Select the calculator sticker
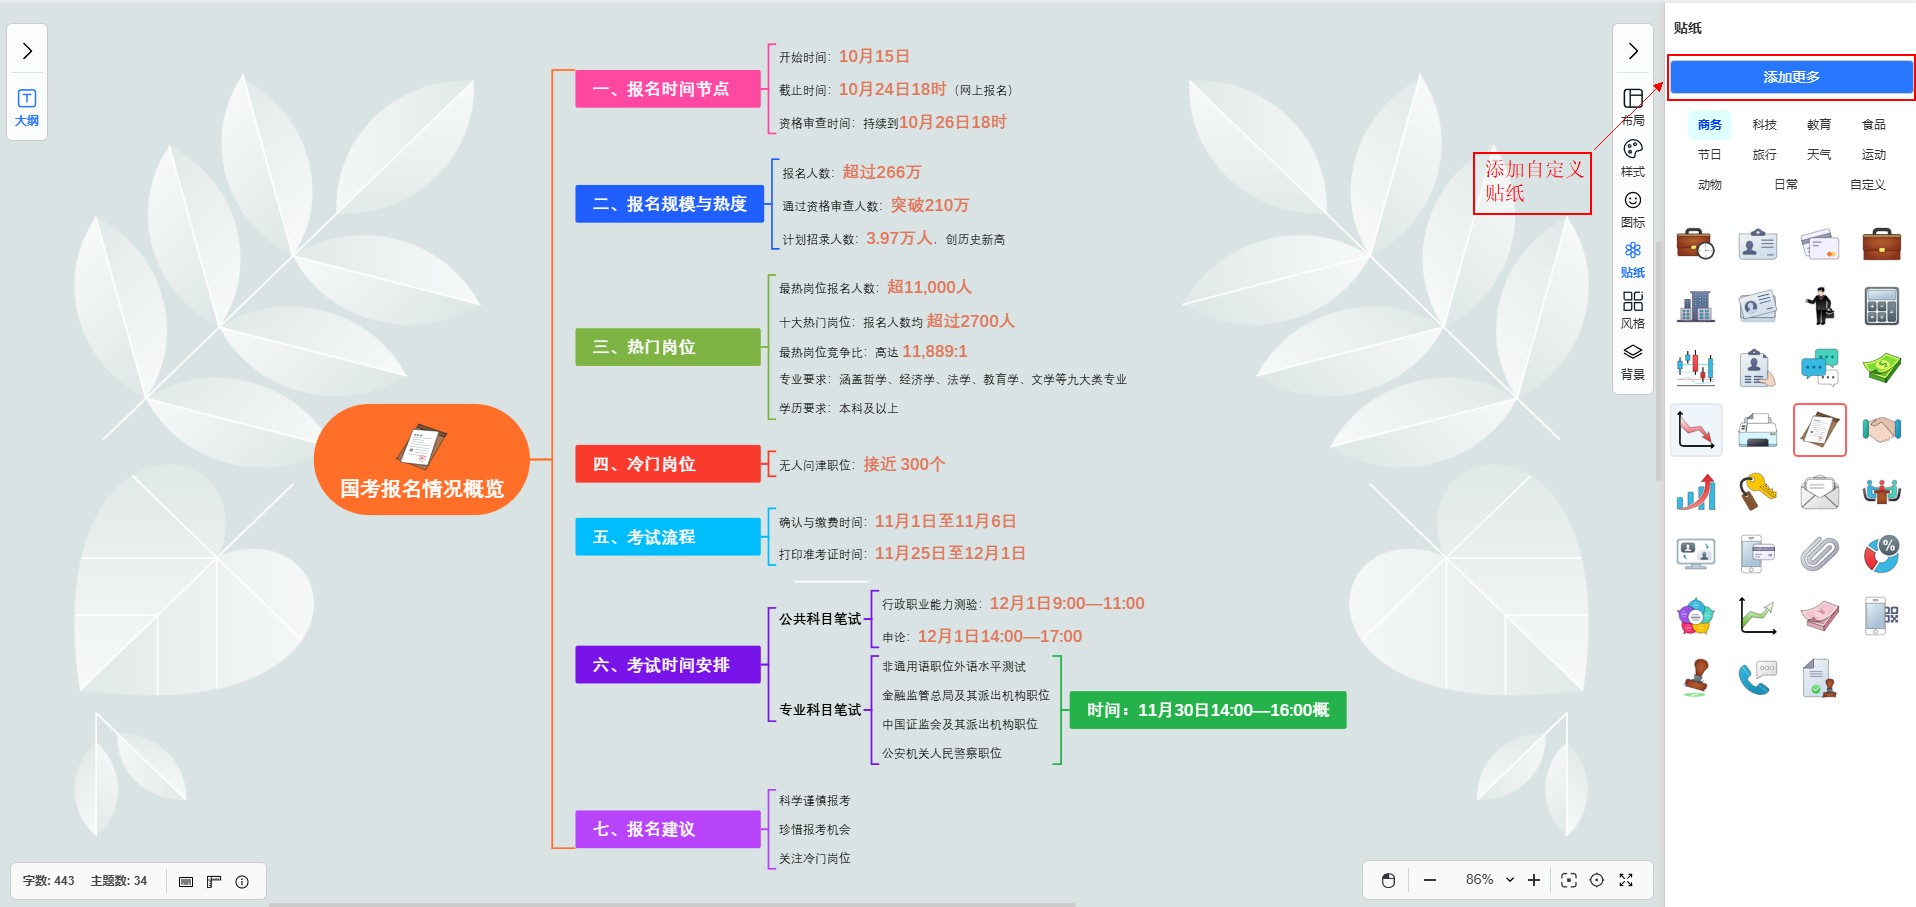 1881,306
